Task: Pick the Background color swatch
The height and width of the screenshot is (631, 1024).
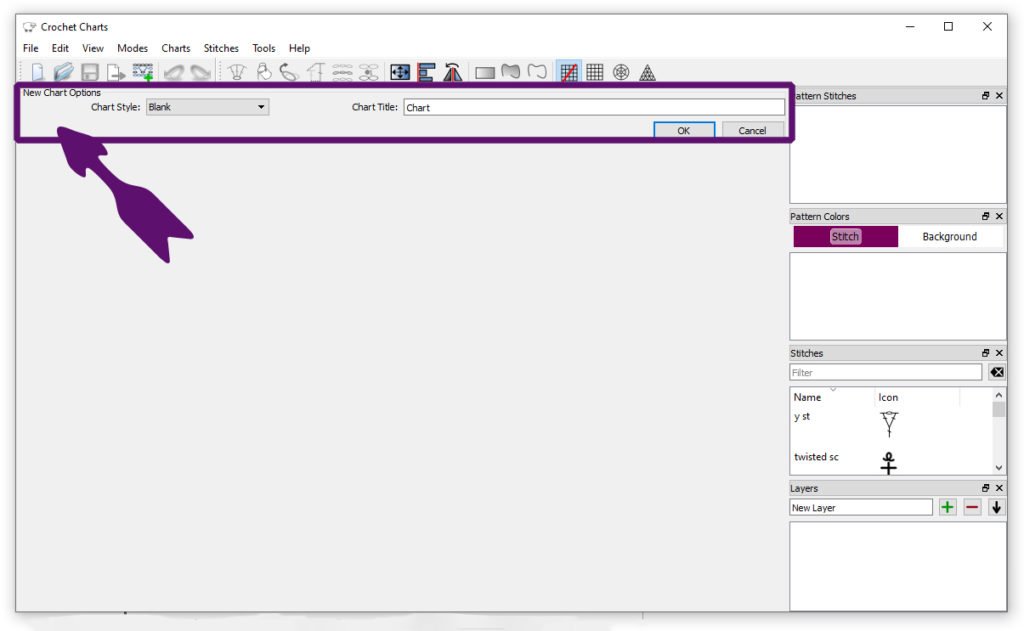Action: coord(950,236)
